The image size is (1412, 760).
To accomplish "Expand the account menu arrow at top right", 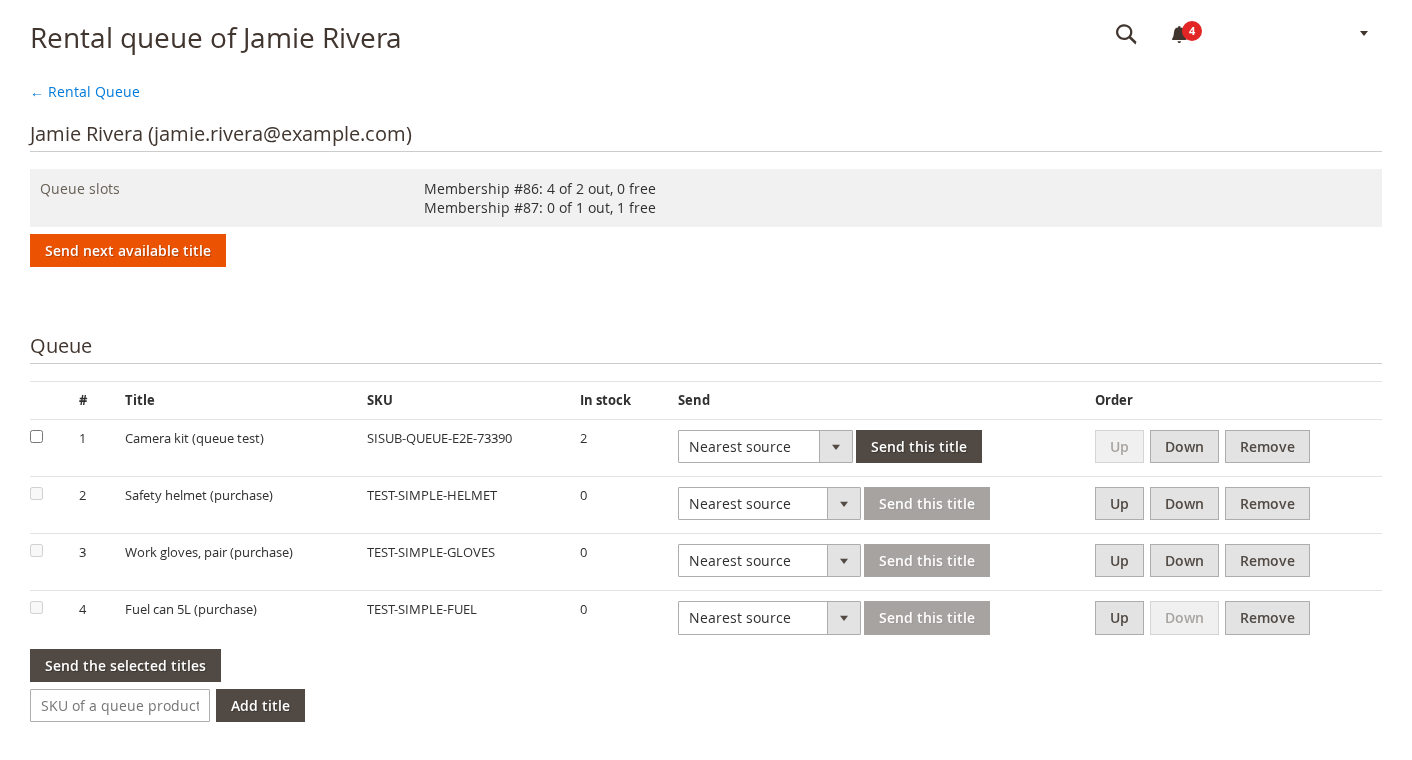I will [x=1364, y=34].
